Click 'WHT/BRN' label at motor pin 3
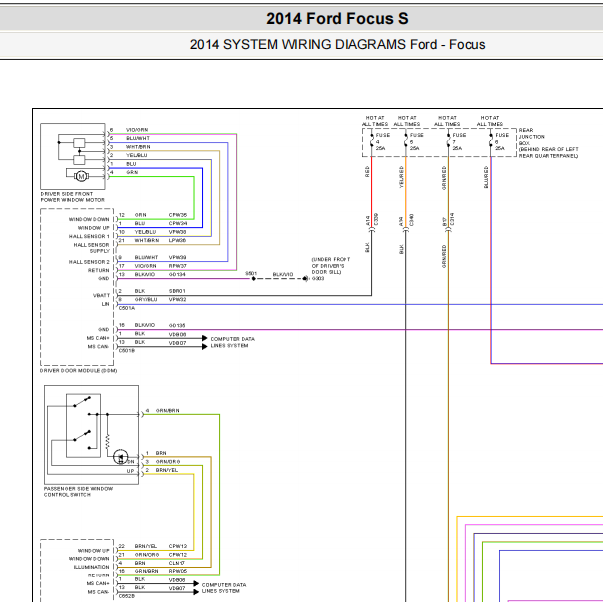Screen dimensions: 603x602 point(138,147)
